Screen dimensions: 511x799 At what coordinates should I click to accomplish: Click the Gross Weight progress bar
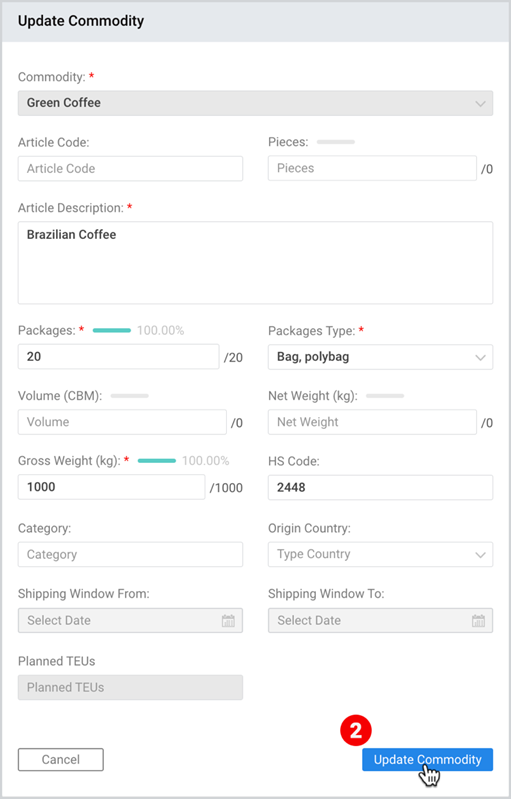(x=157, y=461)
